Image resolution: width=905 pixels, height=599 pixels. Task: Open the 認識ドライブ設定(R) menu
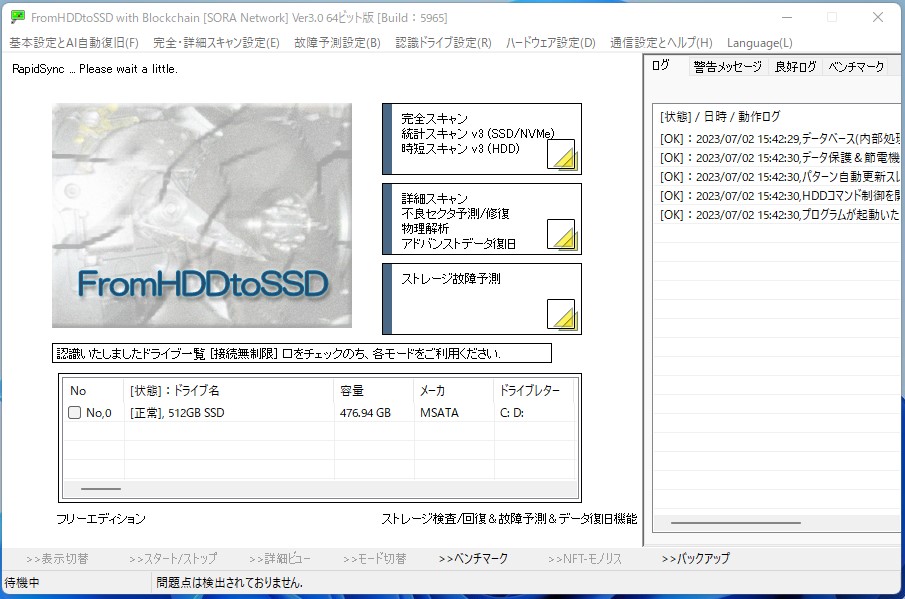[x=443, y=43]
